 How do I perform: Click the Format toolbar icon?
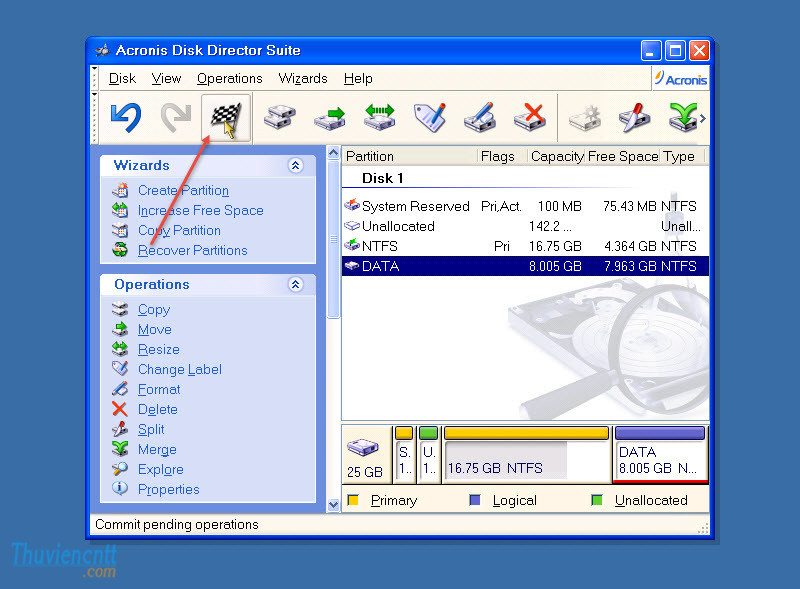pos(480,117)
